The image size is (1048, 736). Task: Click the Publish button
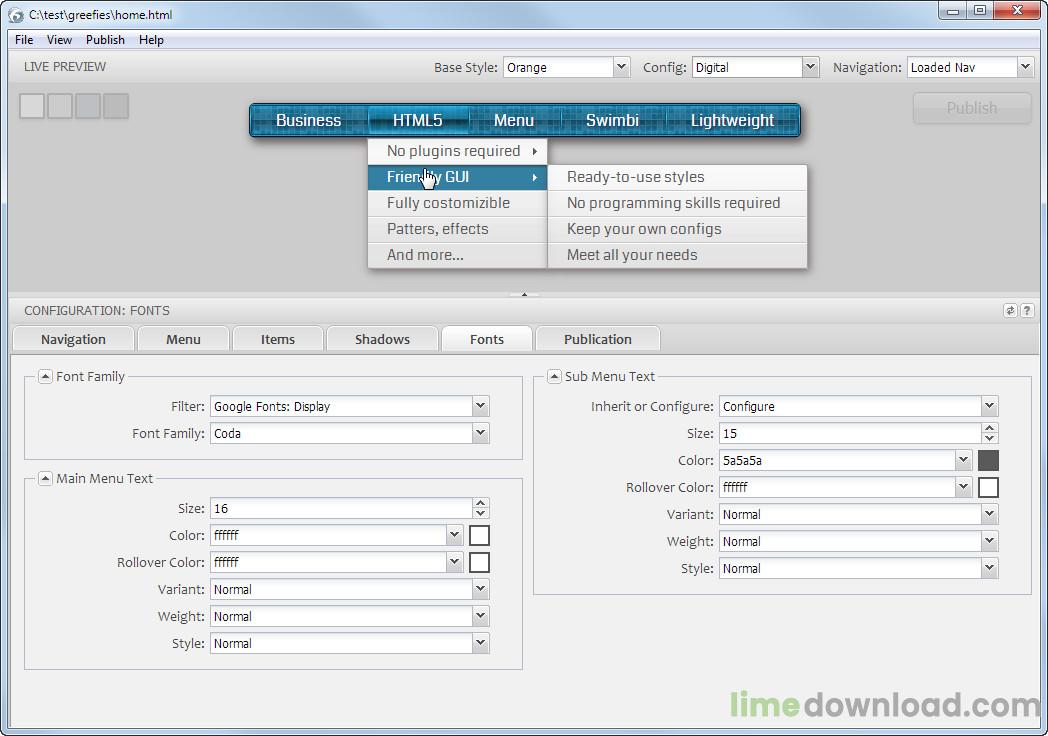click(x=972, y=108)
